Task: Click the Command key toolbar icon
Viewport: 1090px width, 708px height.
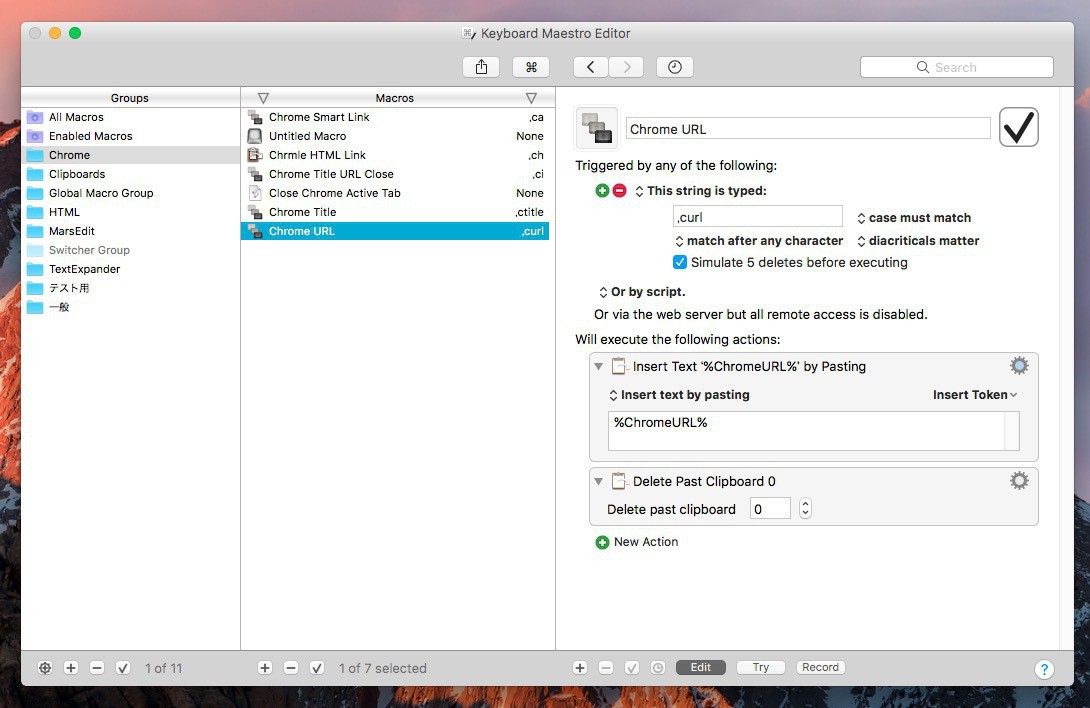Action: (x=531, y=67)
